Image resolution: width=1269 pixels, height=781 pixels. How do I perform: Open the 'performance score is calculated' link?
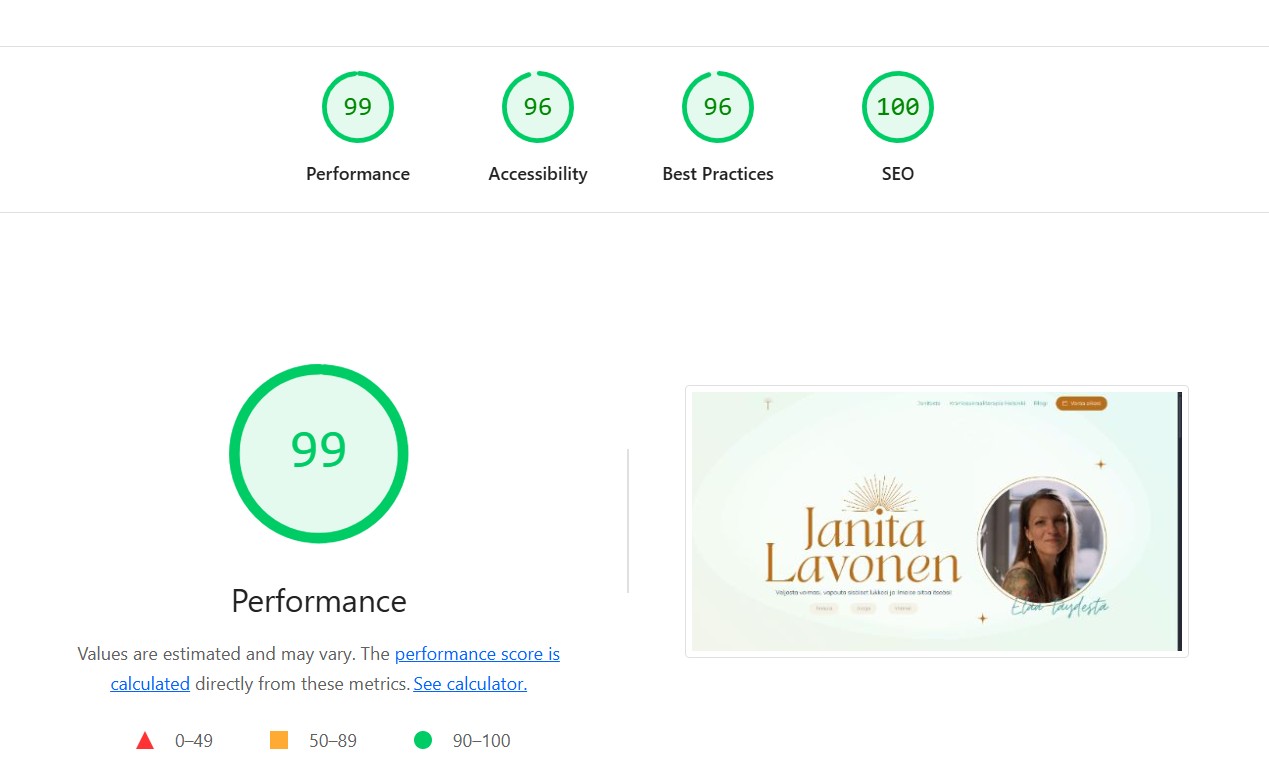pos(477,654)
